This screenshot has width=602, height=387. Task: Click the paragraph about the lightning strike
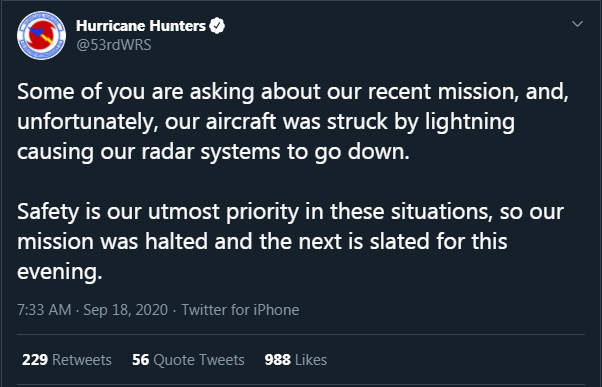click(x=293, y=122)
